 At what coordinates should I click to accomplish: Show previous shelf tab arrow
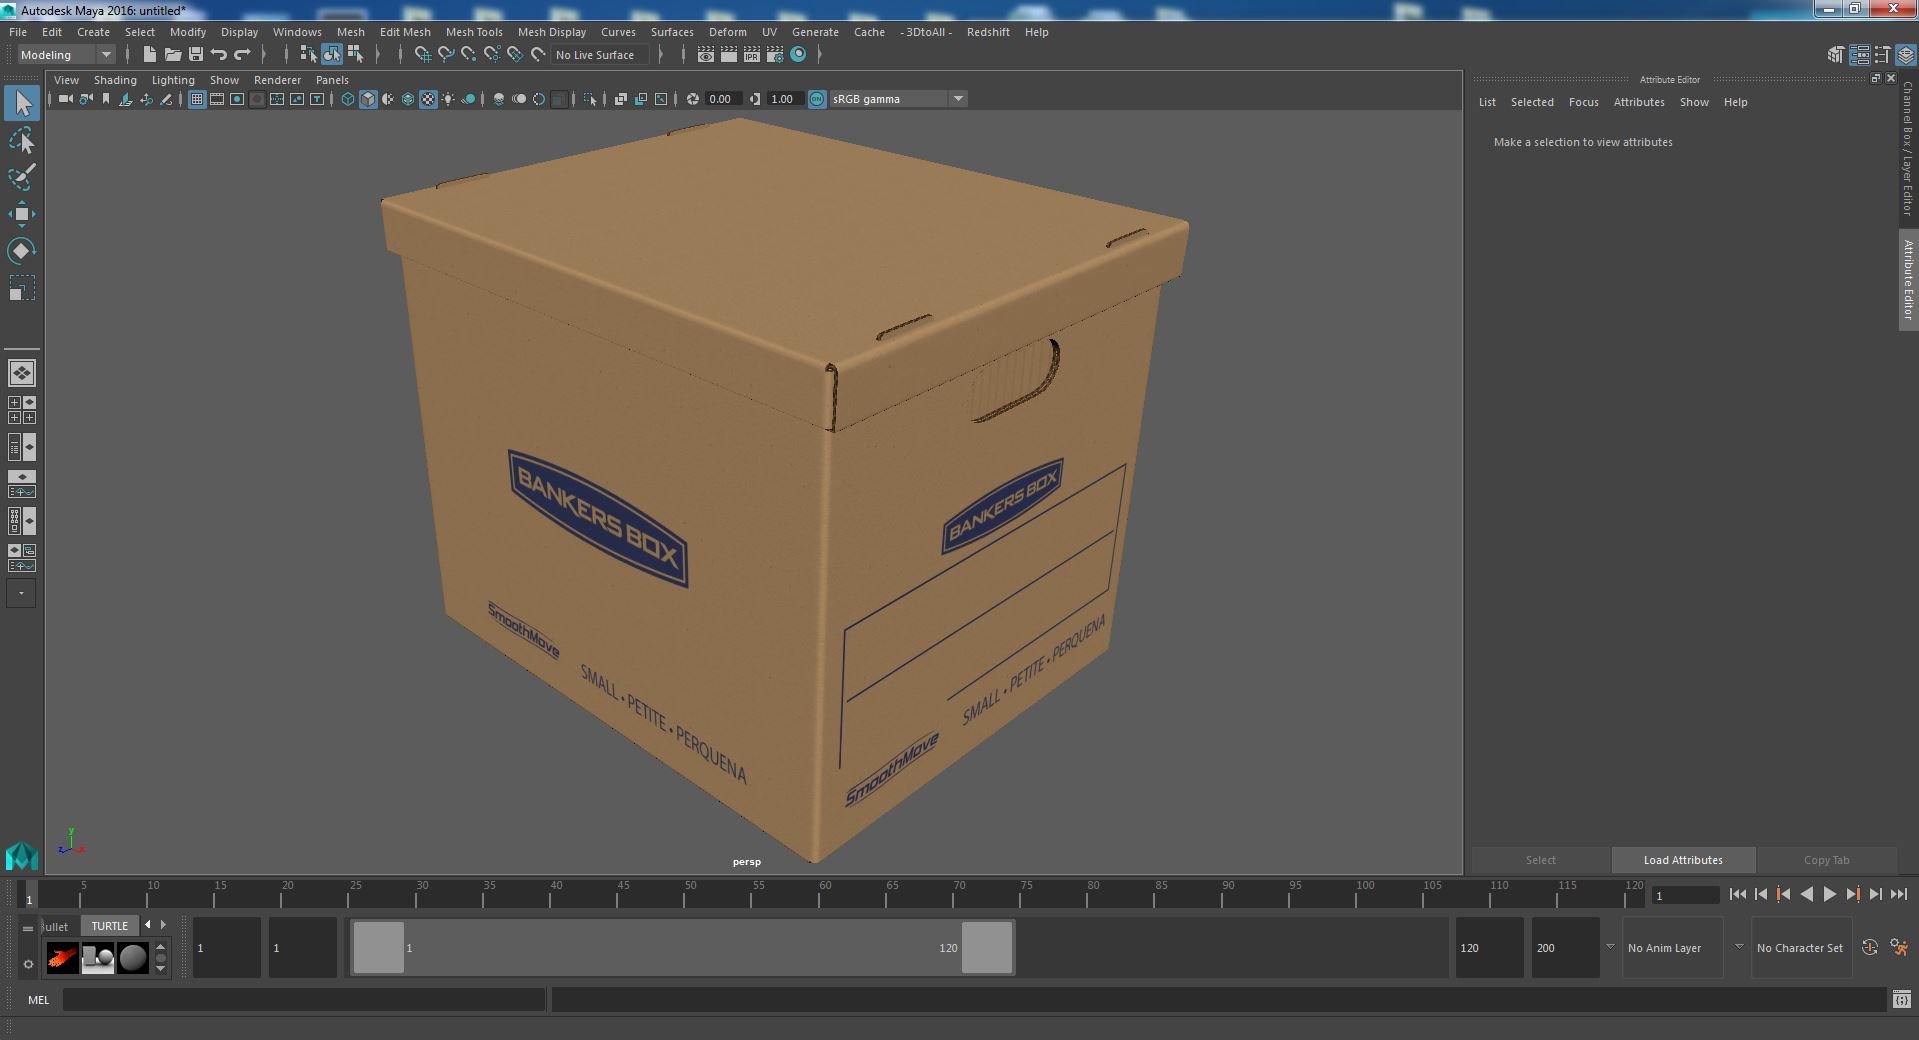tap(148, 925)
